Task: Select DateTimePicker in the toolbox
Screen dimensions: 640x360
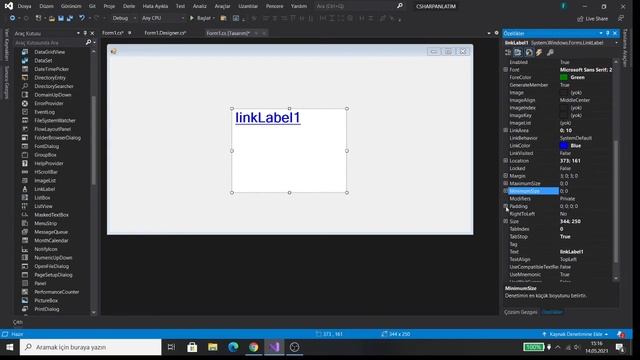Action: point(51,69)
